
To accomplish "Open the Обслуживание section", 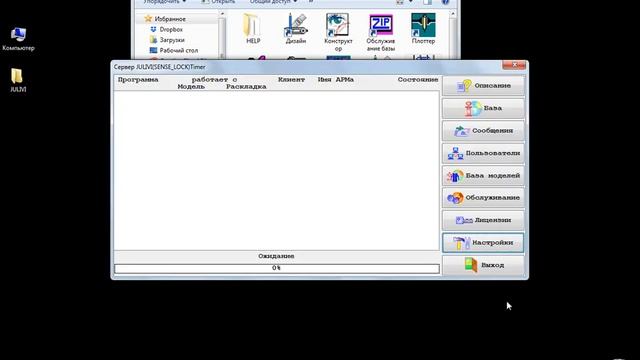I will coord(483,198).
